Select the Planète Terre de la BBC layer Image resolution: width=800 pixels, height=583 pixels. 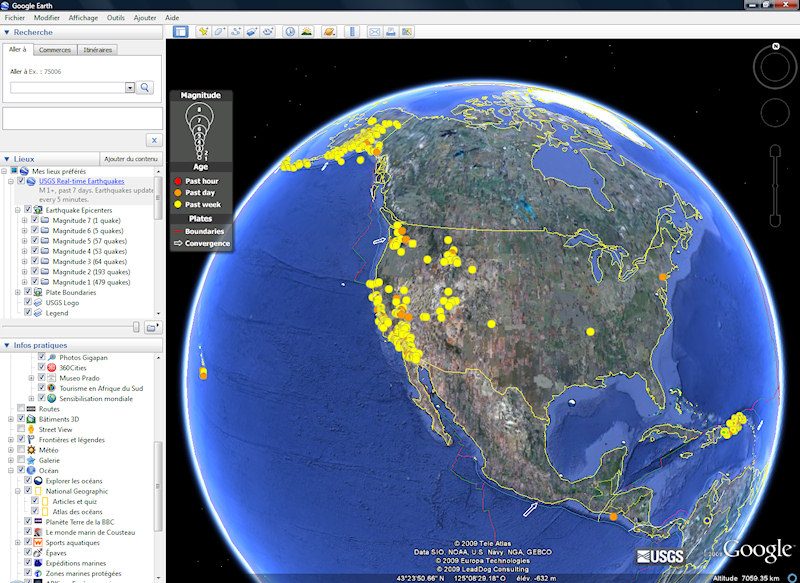(80, 522)
